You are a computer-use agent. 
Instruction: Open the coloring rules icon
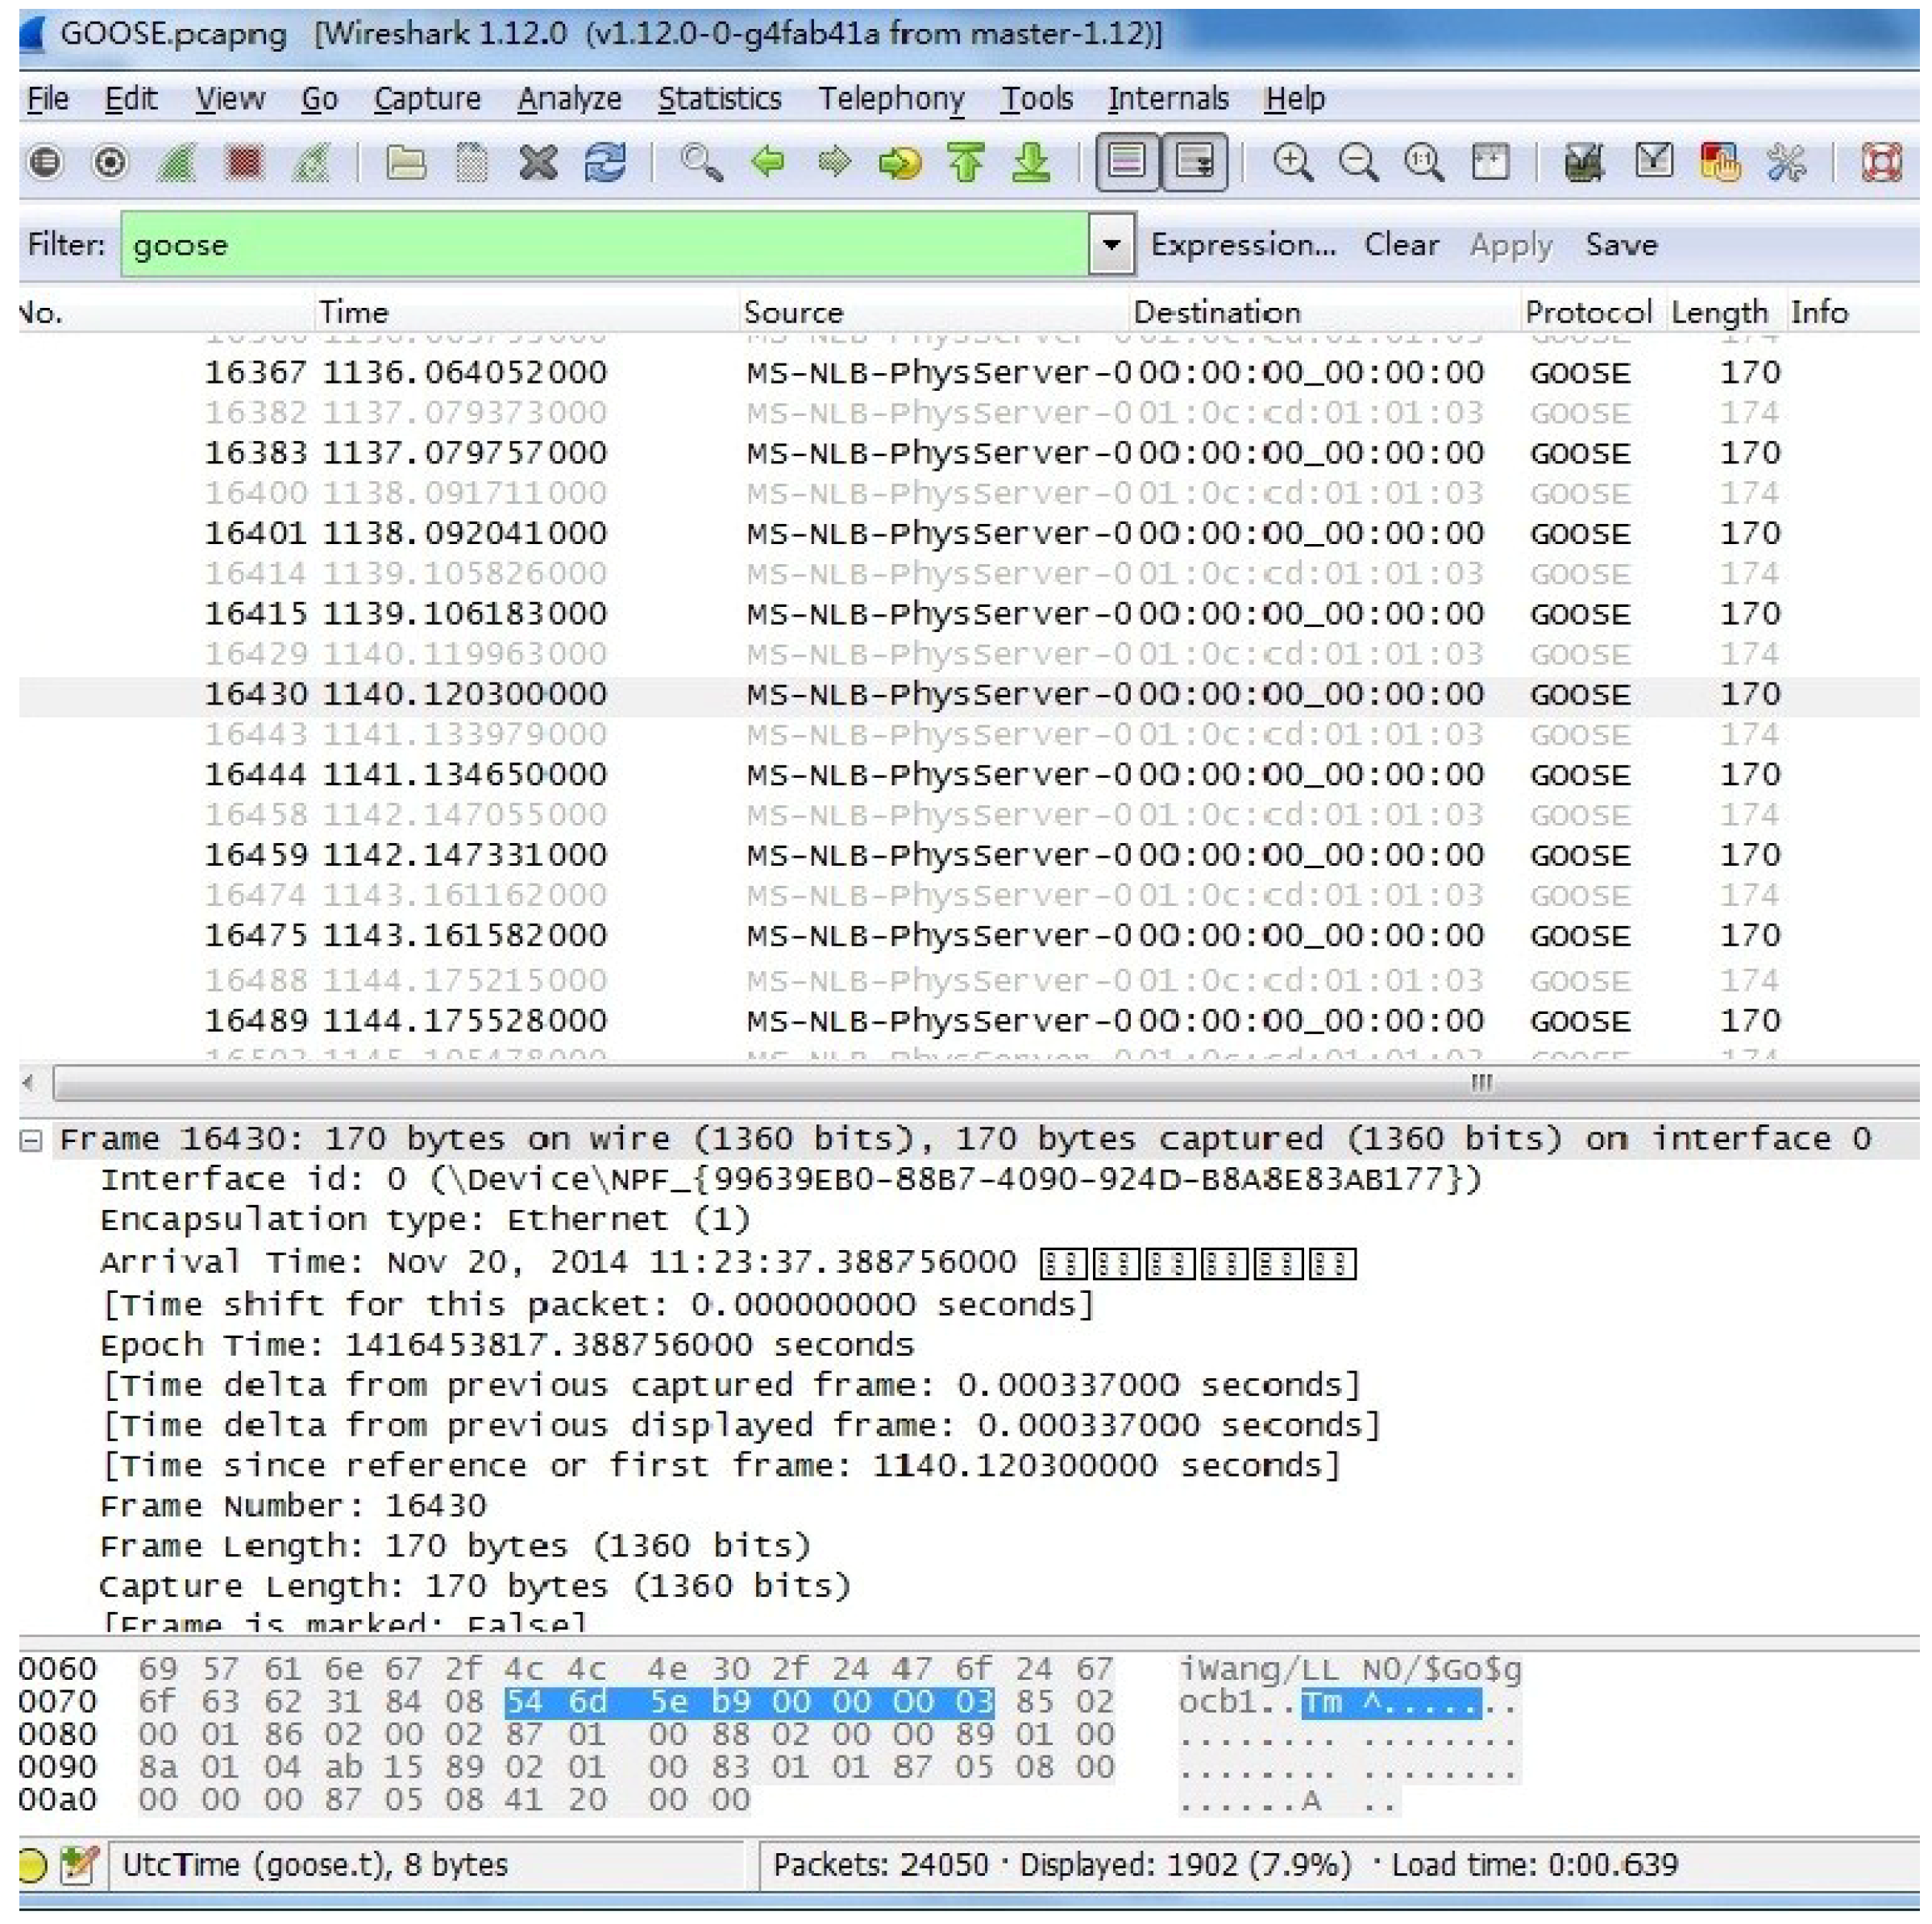coord(1719,162)
